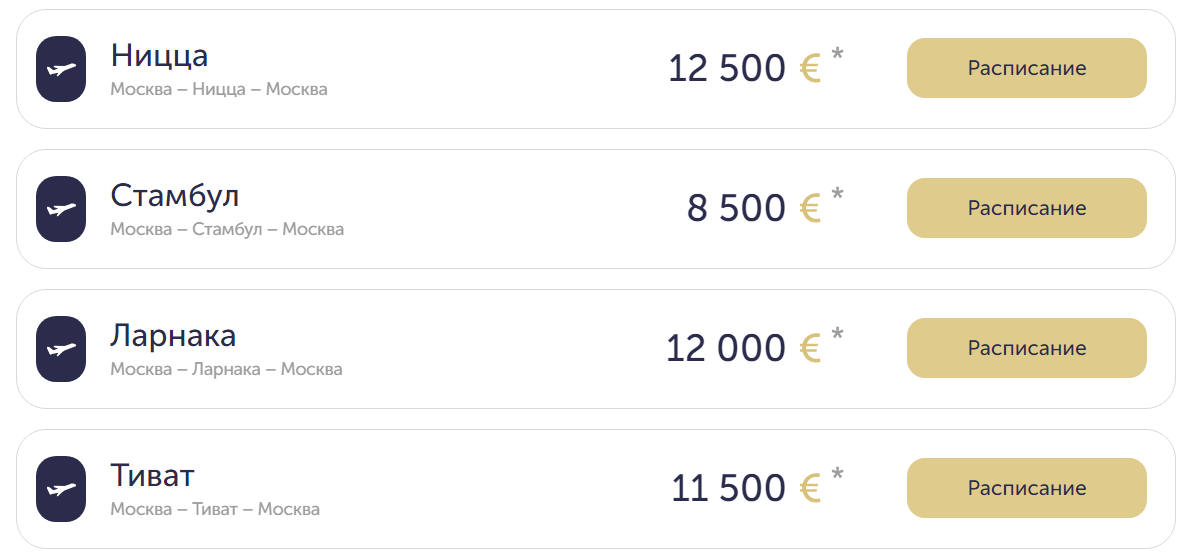1186x559 pixels.
Task: Open the Расписание schedule for Стамбул
Action: (1026, 209)
